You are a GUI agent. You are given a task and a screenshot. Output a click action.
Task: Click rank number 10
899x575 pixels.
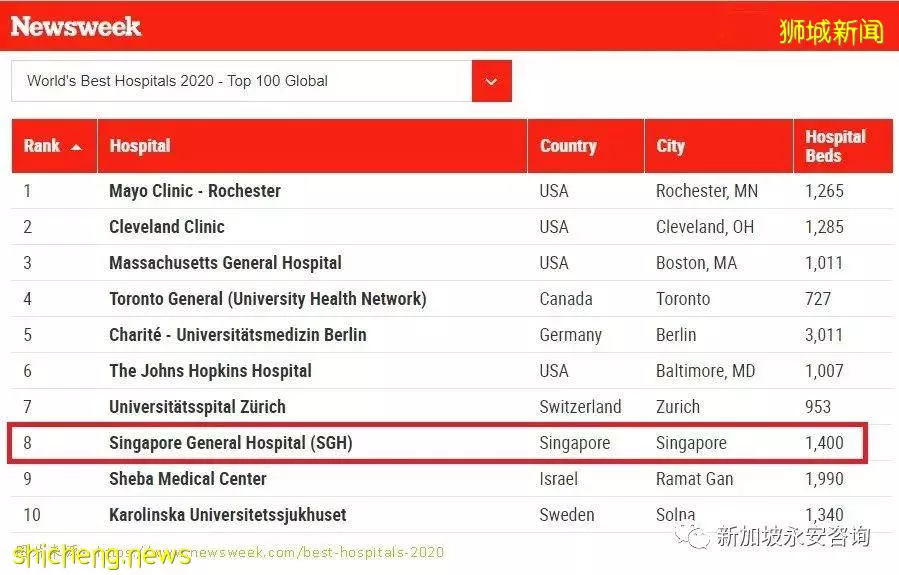pyautogui.click(x=32, y=515)
